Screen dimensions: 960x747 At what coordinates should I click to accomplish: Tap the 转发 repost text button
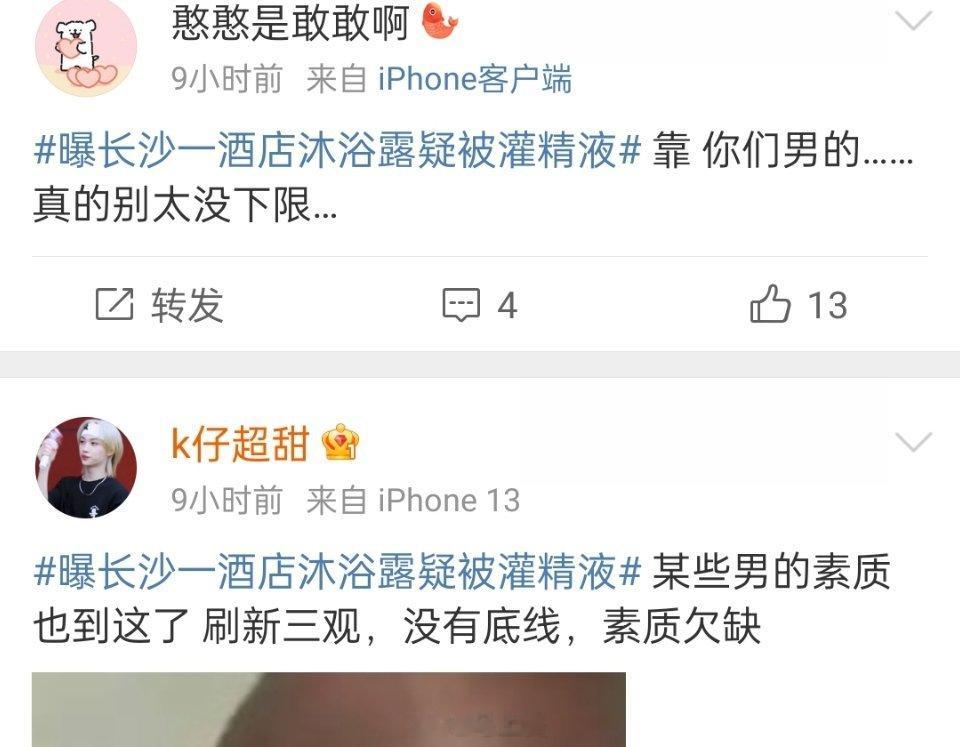point(187,305)
